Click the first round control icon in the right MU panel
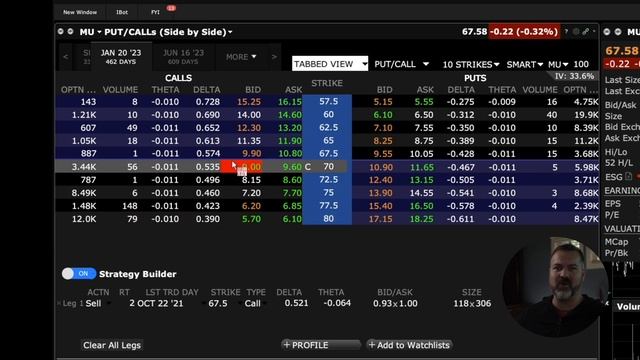Image resolution: width=640 pixels, height=360 pixels. 607,31
